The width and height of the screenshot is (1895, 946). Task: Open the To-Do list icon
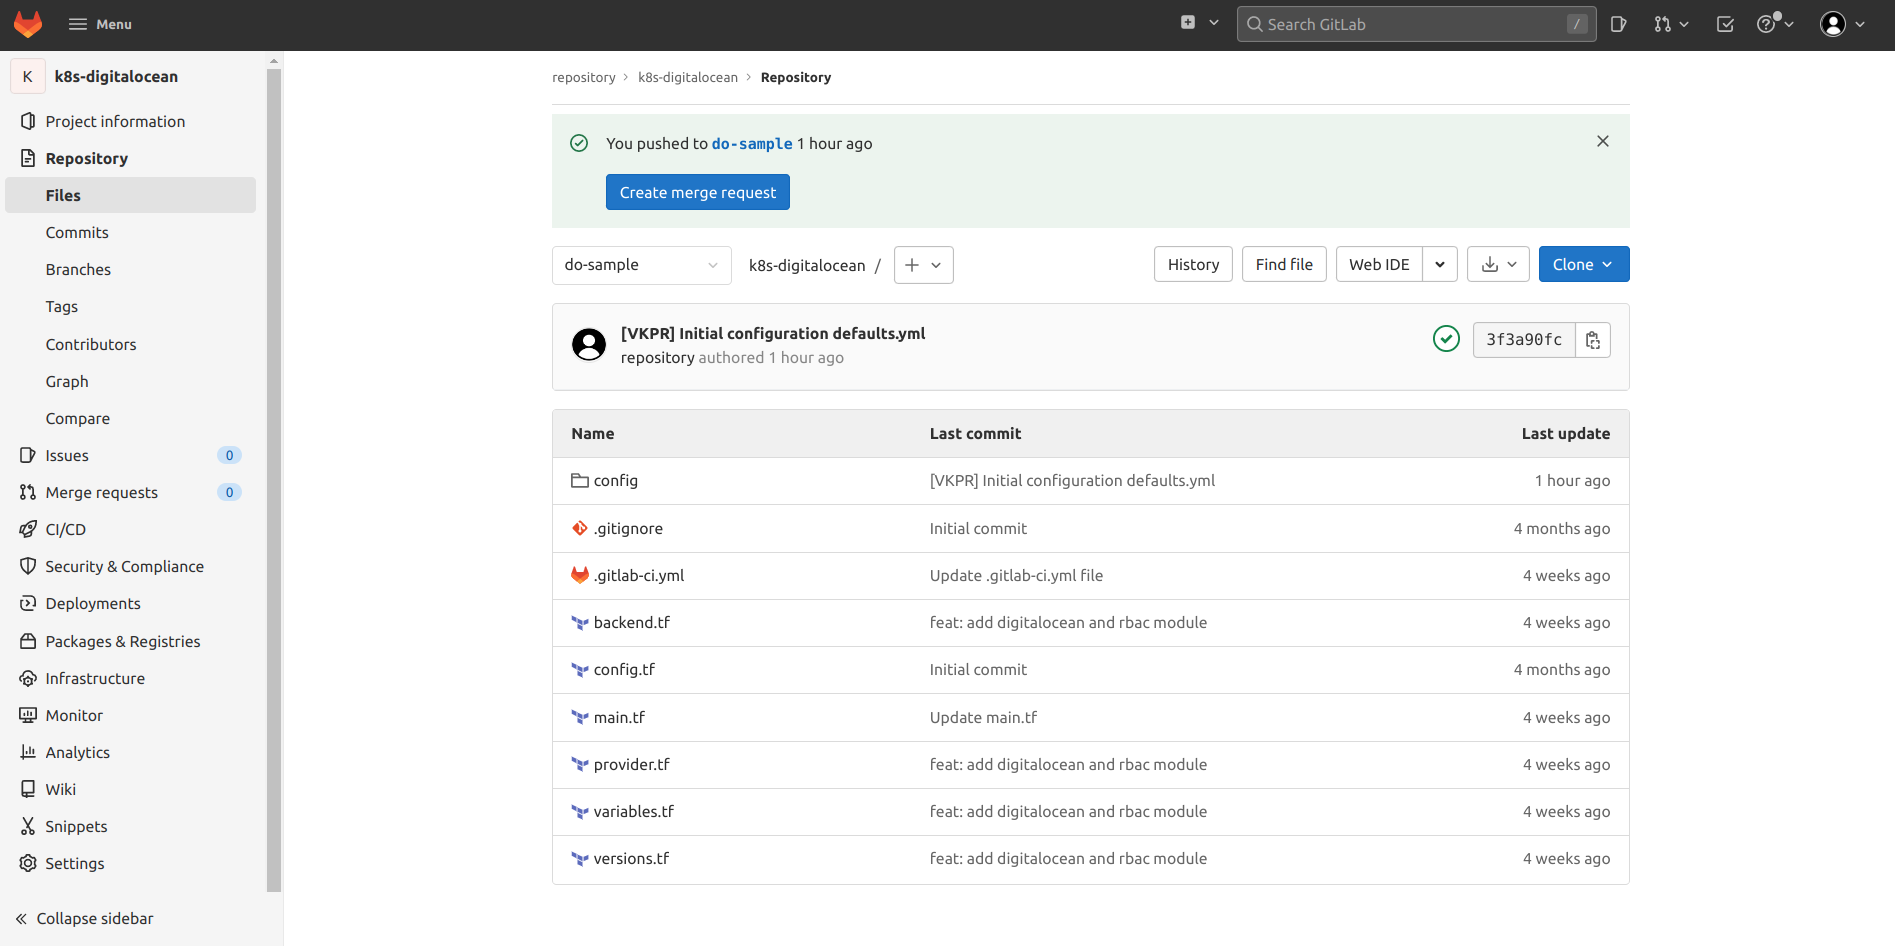pos(1725,24)
